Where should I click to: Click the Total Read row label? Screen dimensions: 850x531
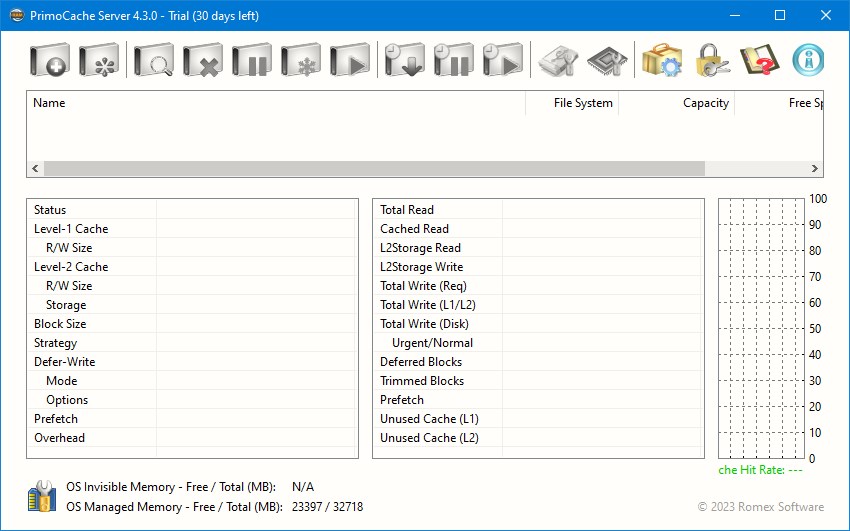[x=407, y=210]
